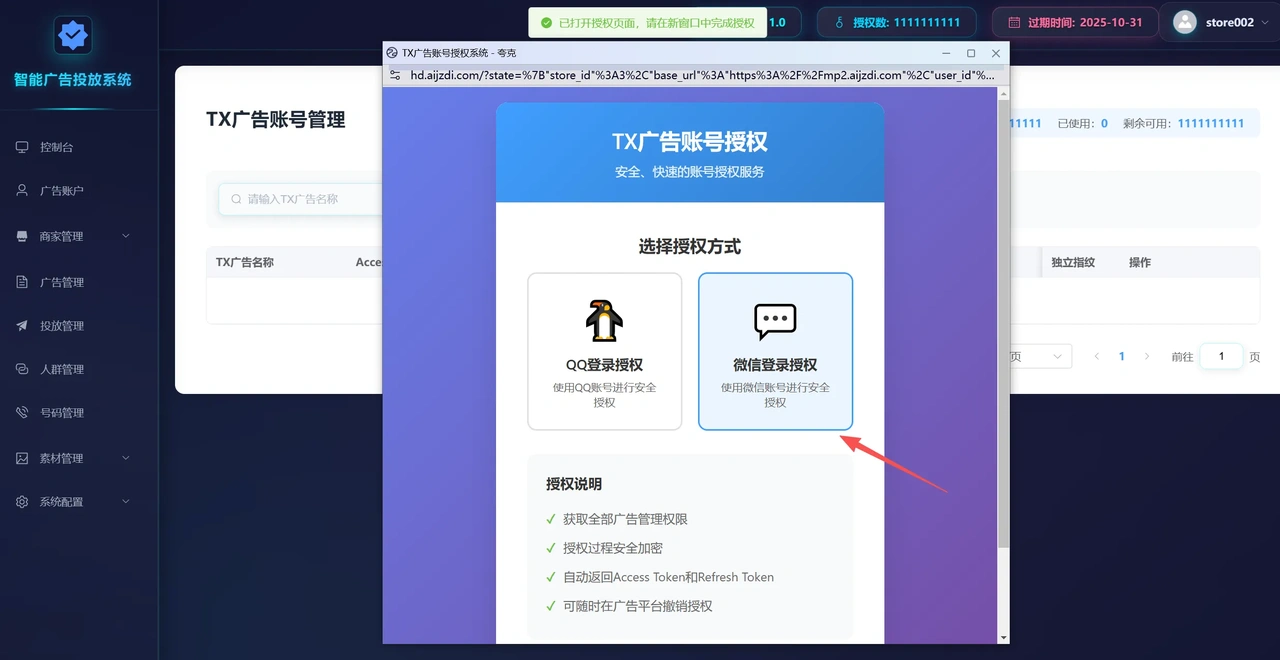
Task: Click the 剩余可用 count text
Action: click(x=1184, y=123)
